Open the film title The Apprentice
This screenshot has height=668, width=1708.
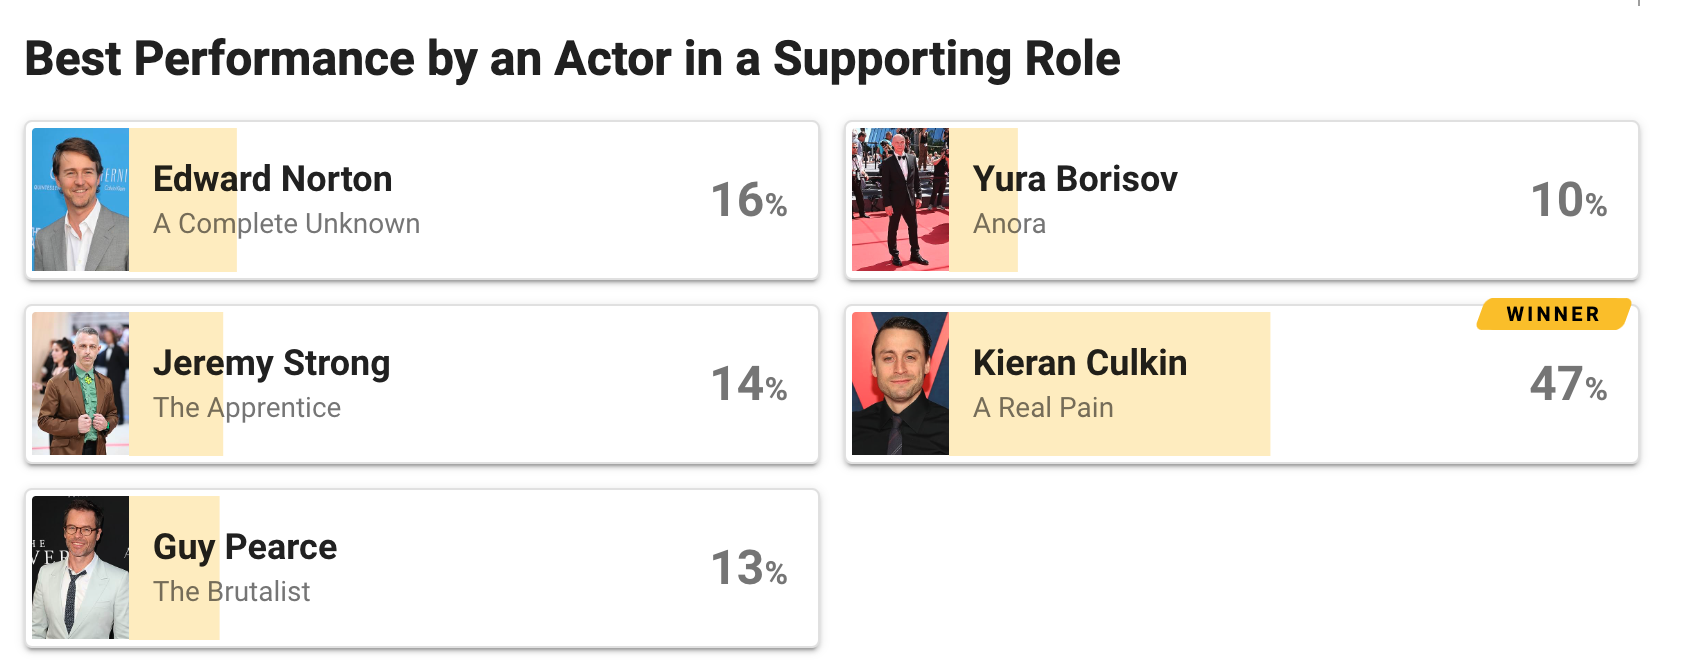pos(247,408)
